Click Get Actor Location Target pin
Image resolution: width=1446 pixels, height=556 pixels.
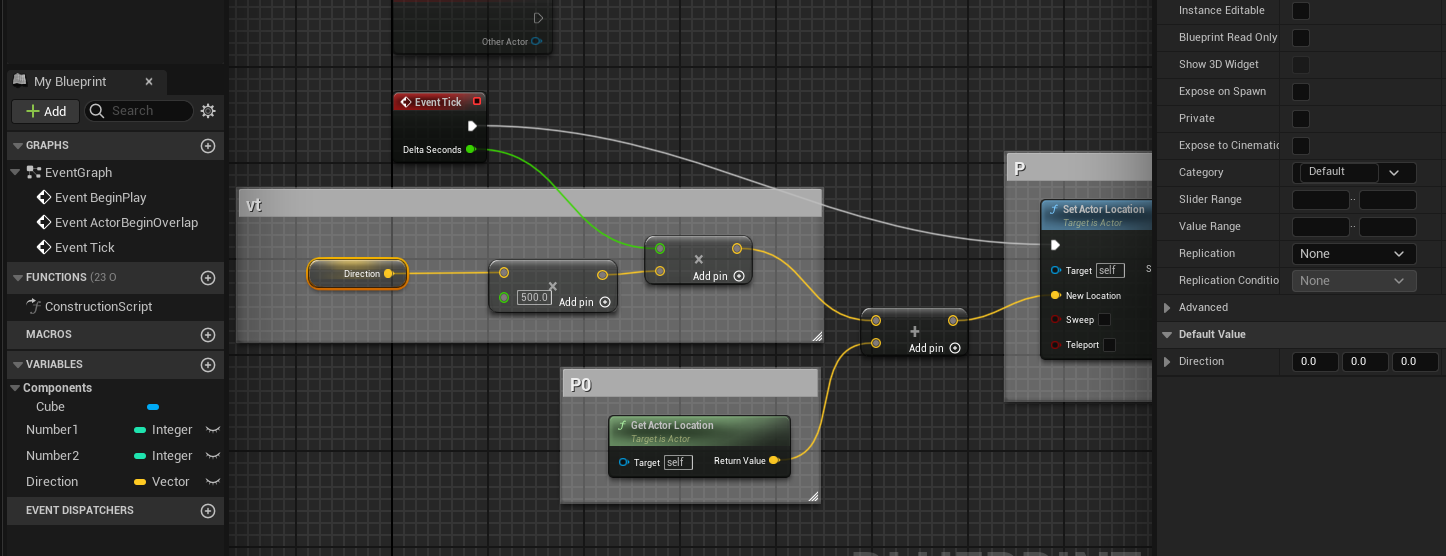coord(624,462)
